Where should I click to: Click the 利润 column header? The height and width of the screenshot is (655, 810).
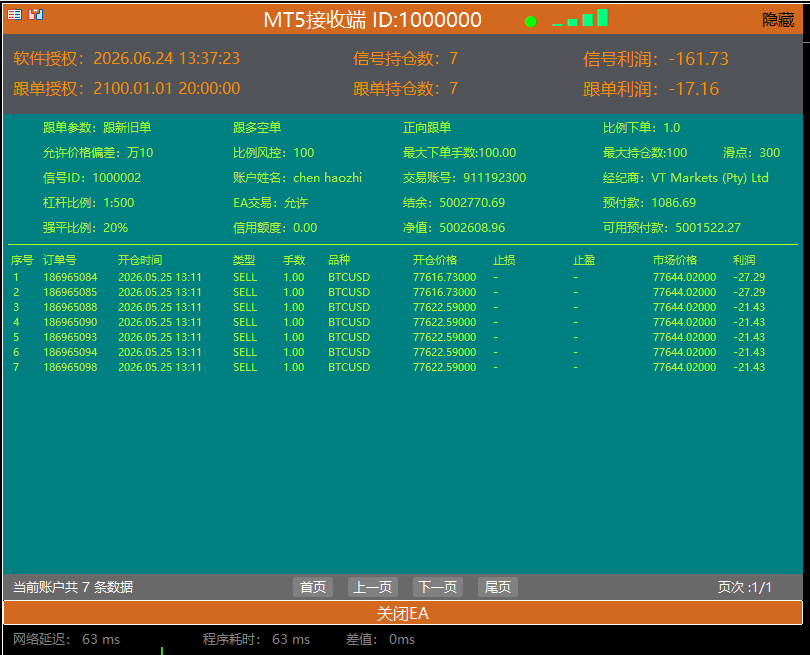[x=744, y=260]
